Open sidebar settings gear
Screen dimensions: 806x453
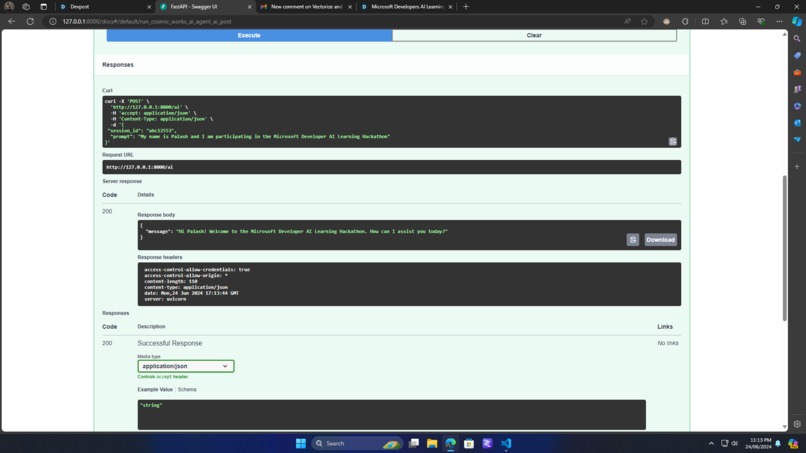coord(797,424)
